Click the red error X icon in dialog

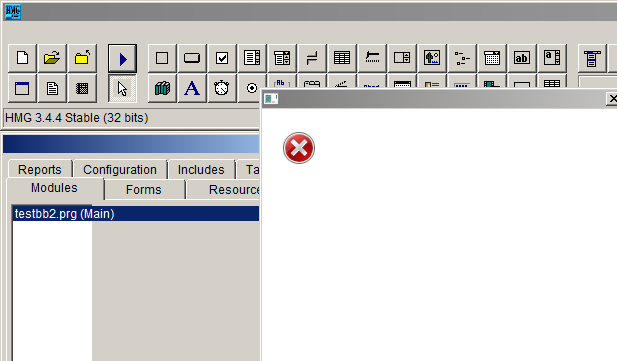click(299, 148)
